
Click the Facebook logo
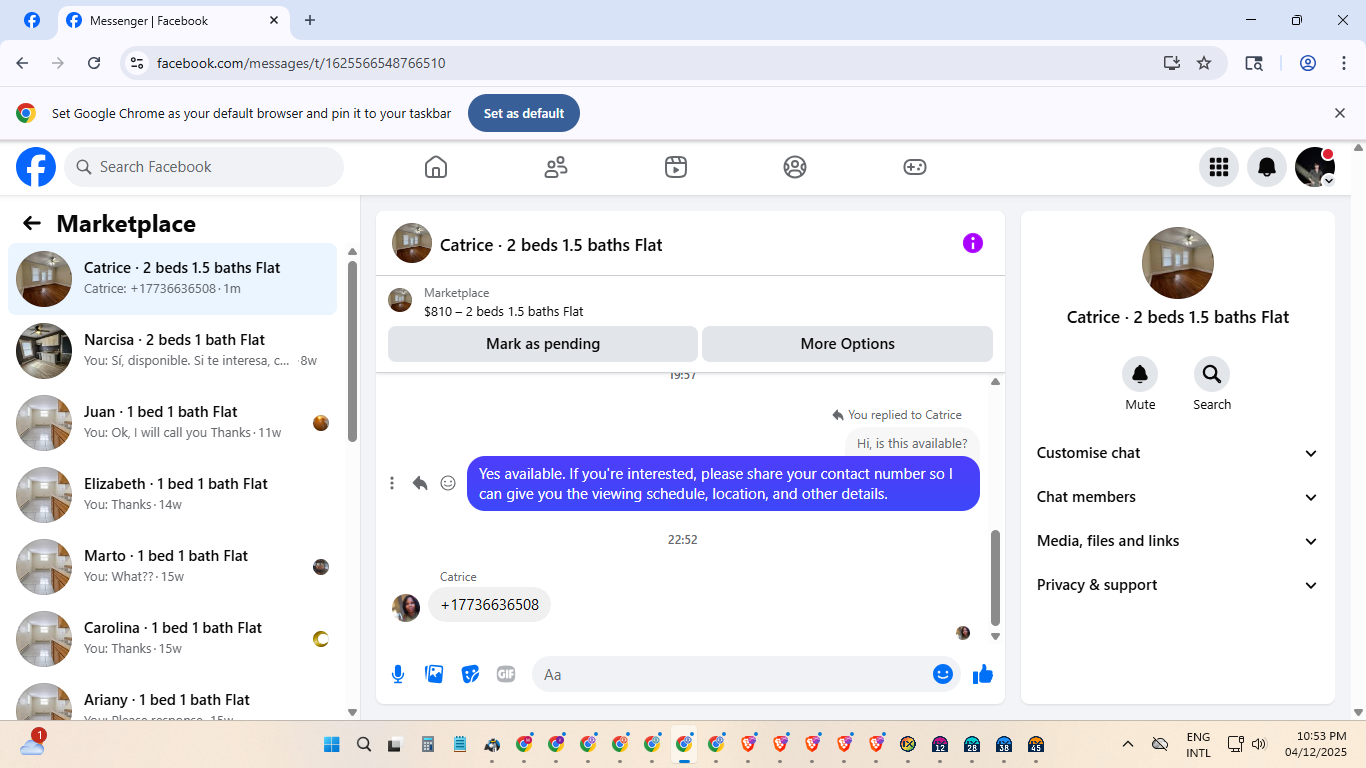(x=36, y=167)
